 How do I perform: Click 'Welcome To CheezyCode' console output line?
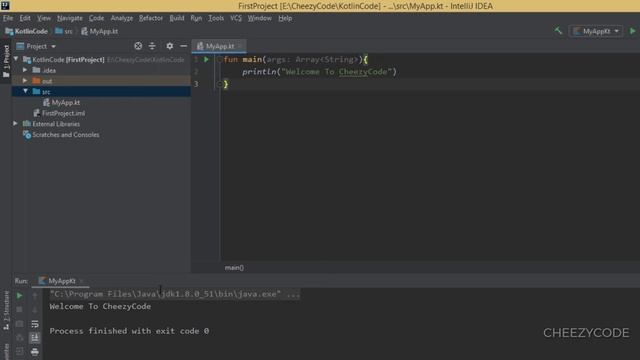(100, 307)
